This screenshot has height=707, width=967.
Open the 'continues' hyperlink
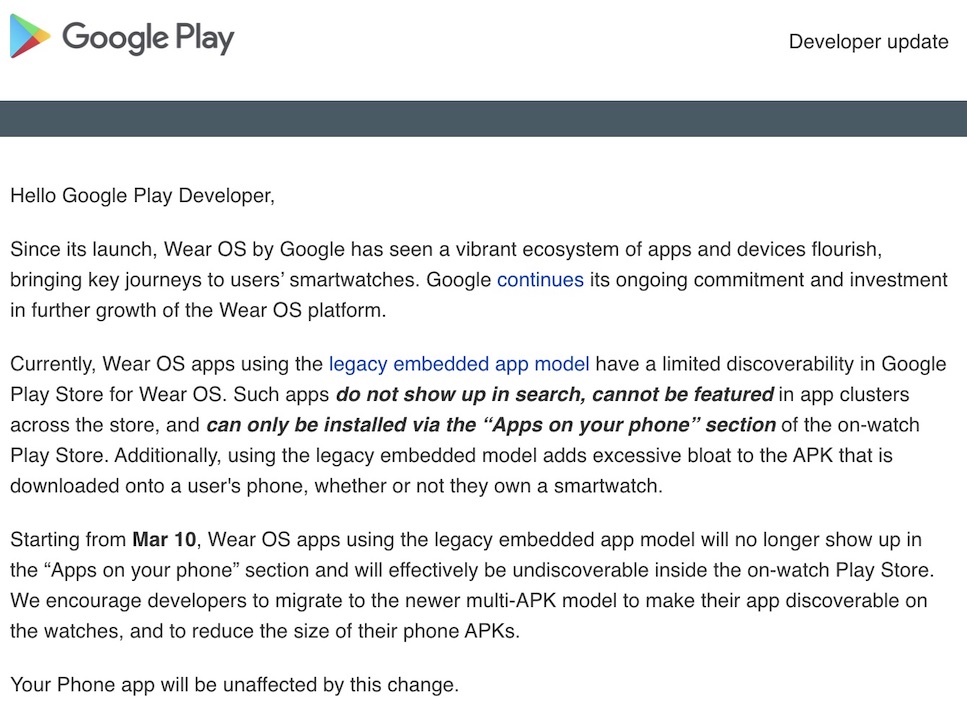[540, 279]
